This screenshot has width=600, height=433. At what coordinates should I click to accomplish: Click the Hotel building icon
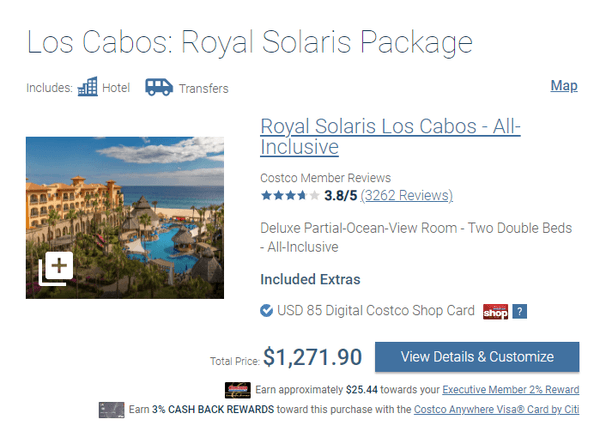point(87,87)
